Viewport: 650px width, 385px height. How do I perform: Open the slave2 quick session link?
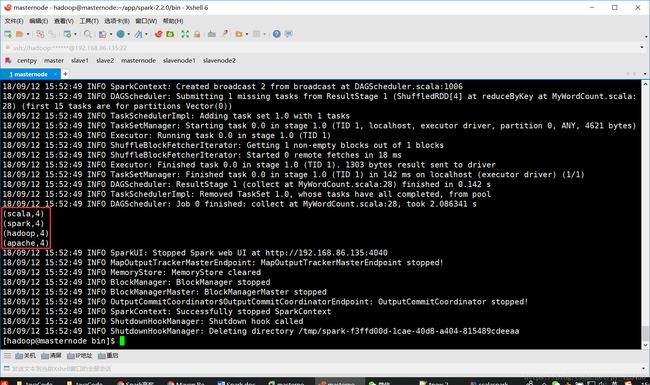105,61
